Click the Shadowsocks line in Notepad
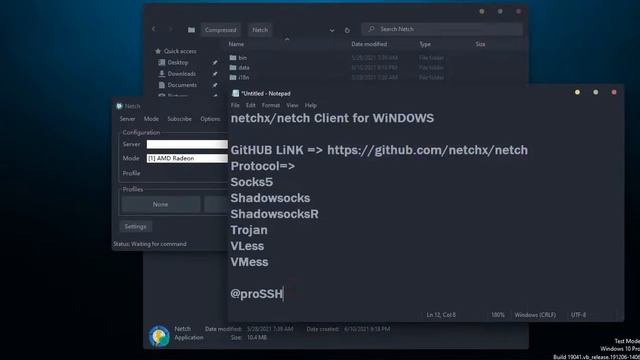The width and height of the screenshot is (640, 360). coord(270,198)
